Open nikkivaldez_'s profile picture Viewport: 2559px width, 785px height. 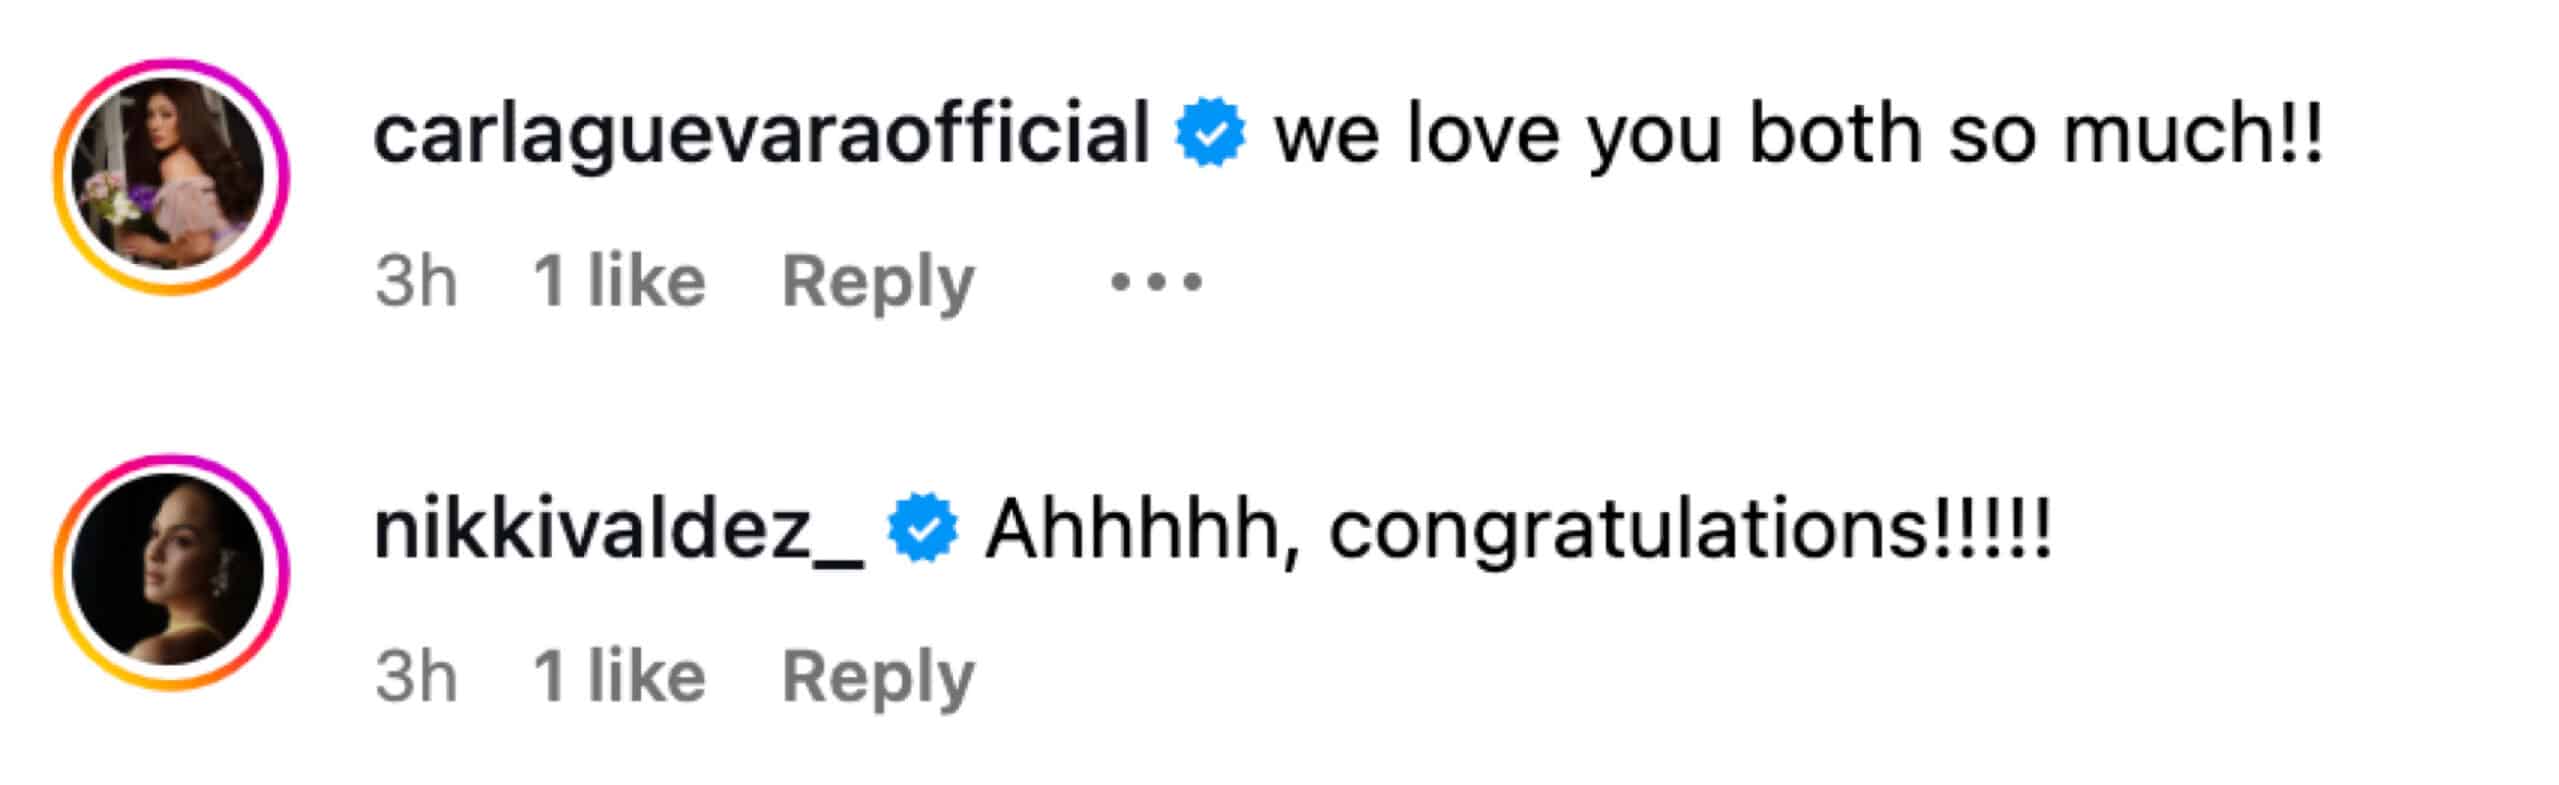171,571
